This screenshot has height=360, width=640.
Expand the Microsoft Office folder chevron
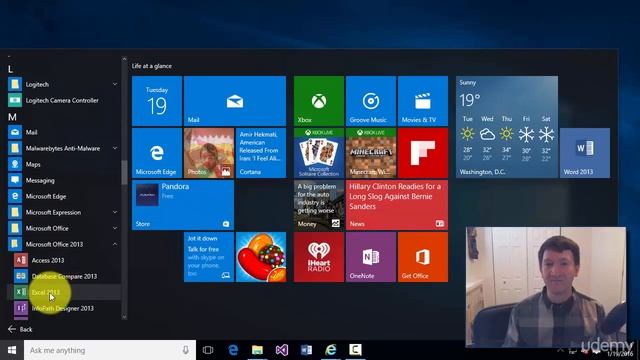pyautogui.click(x=115, y=228)
